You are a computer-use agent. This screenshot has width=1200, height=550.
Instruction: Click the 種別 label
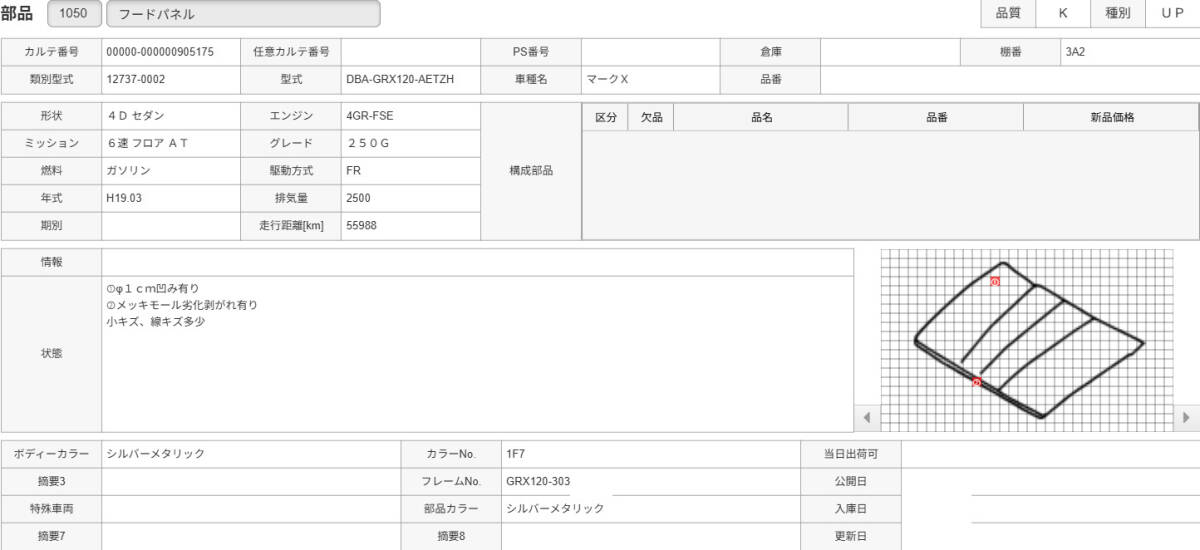pyautogui.click(x=1118, y=14)
